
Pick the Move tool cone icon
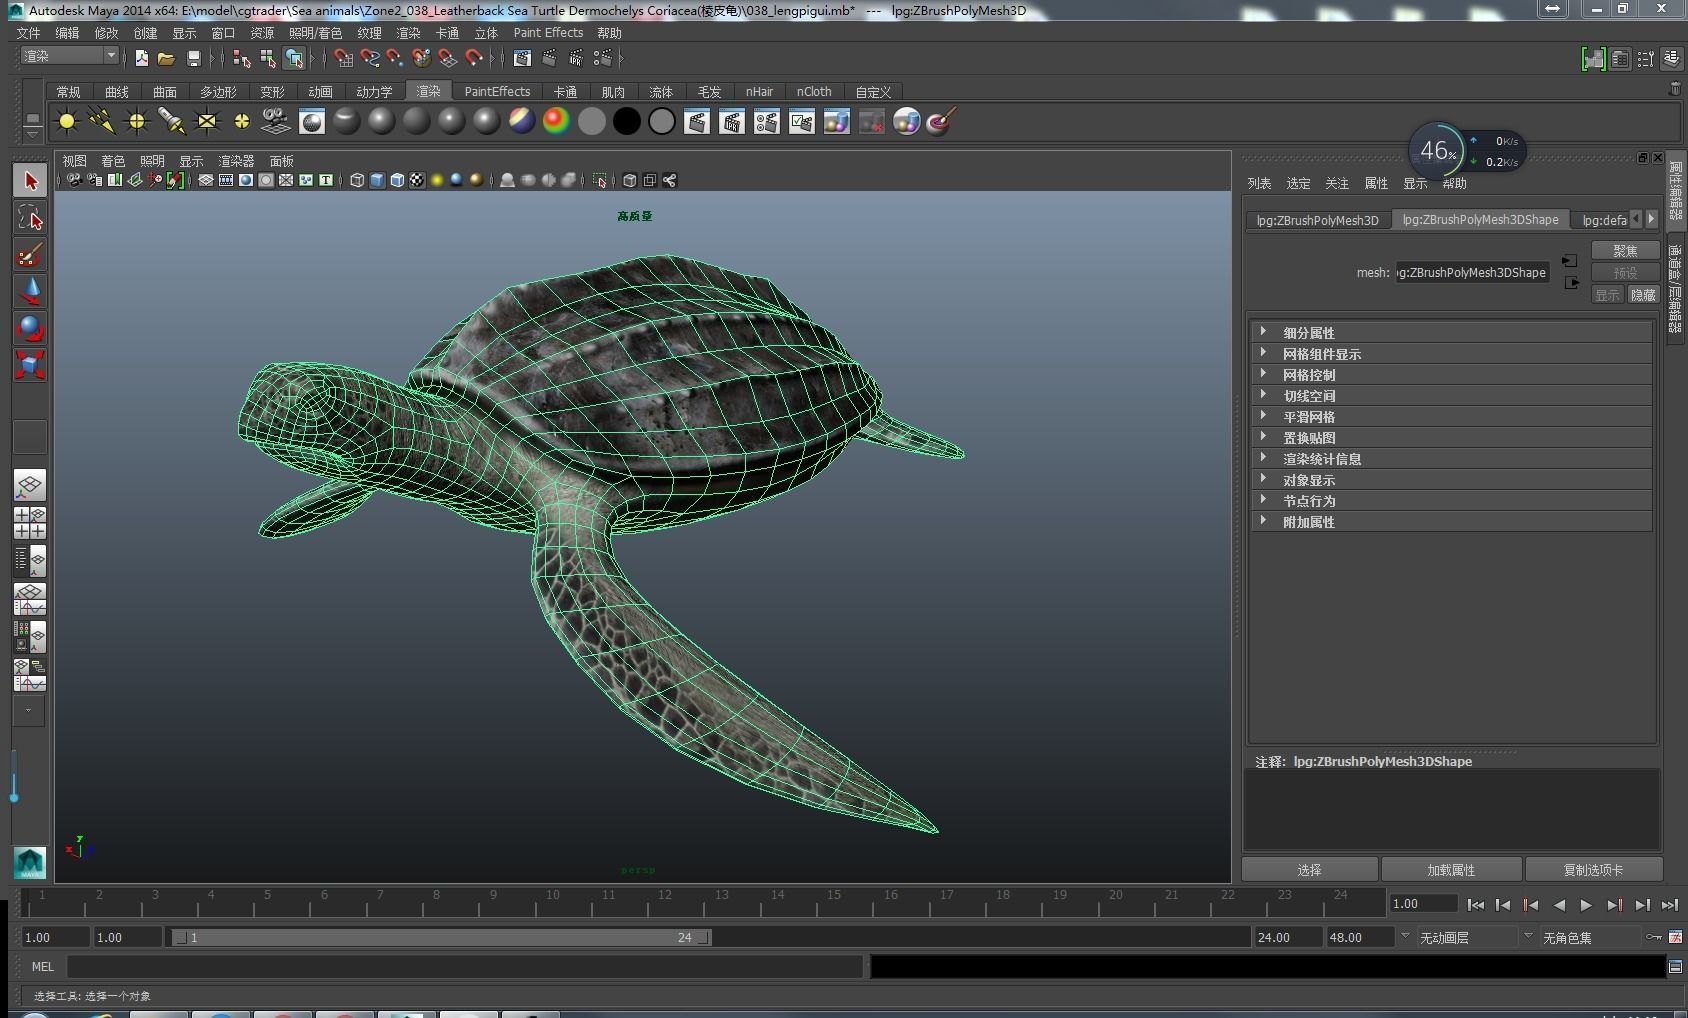pyautogui.click(x=30, y=292)
